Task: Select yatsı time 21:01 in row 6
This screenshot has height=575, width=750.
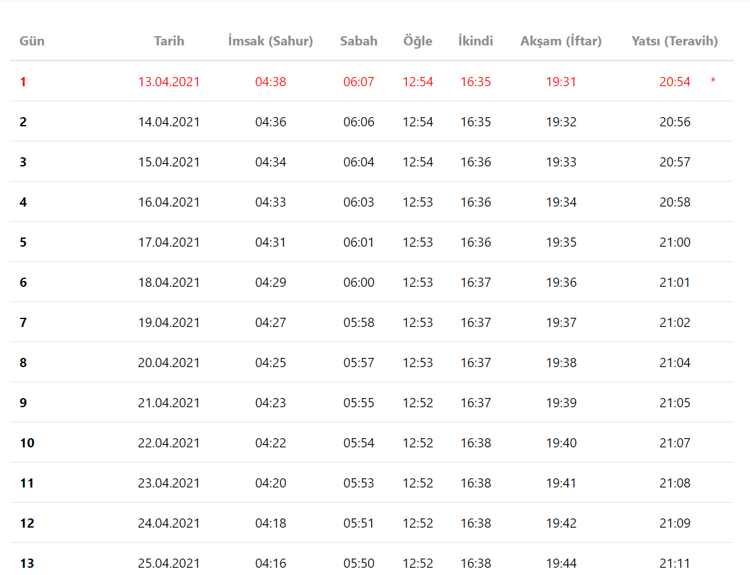Action: pyautogui.click(x=675, y=282)
